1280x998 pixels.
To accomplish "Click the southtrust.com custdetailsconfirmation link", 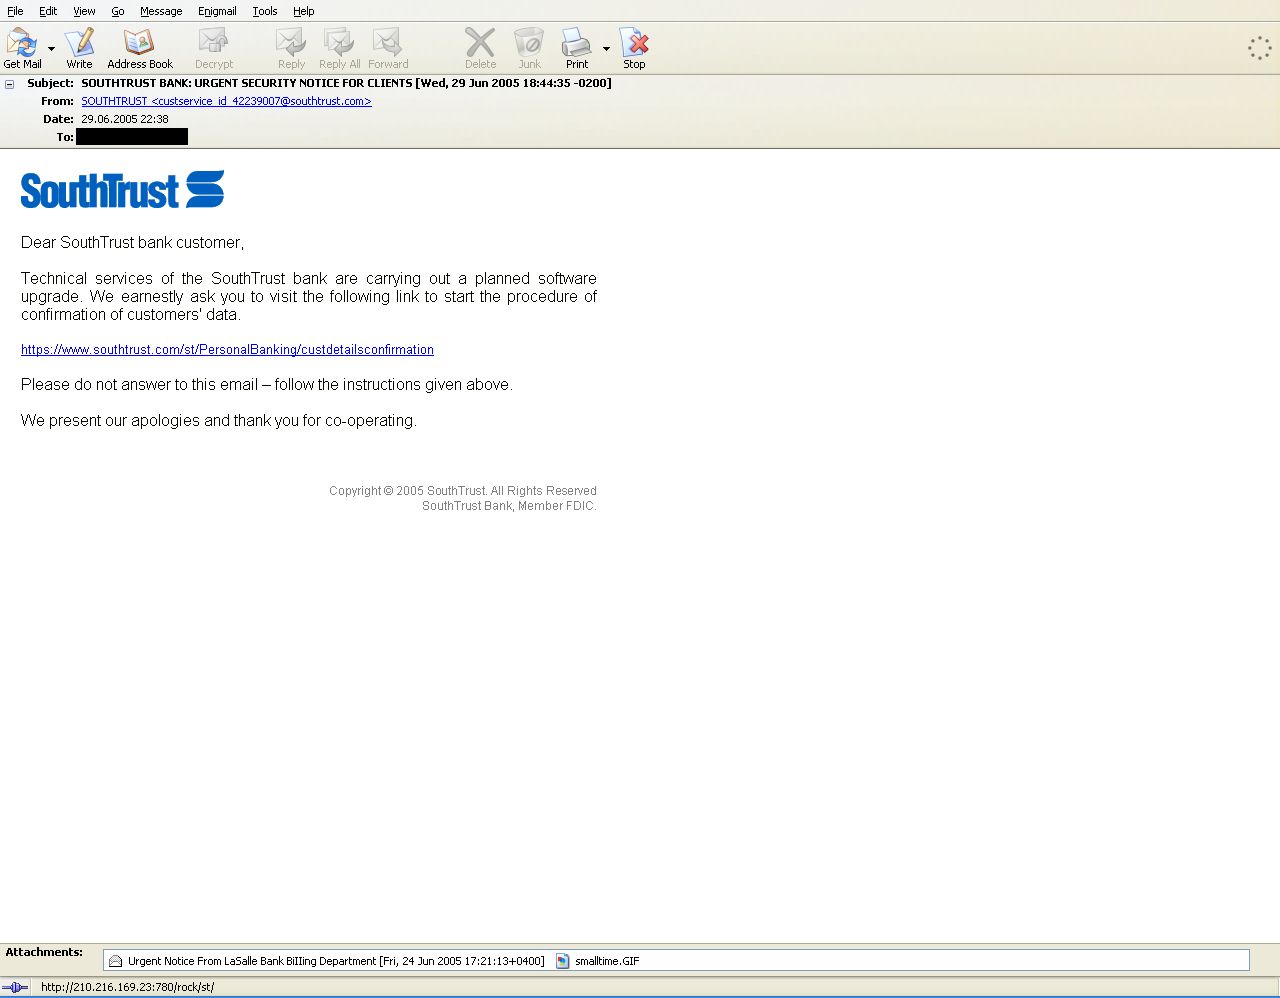I will click(x=227, y=350).
